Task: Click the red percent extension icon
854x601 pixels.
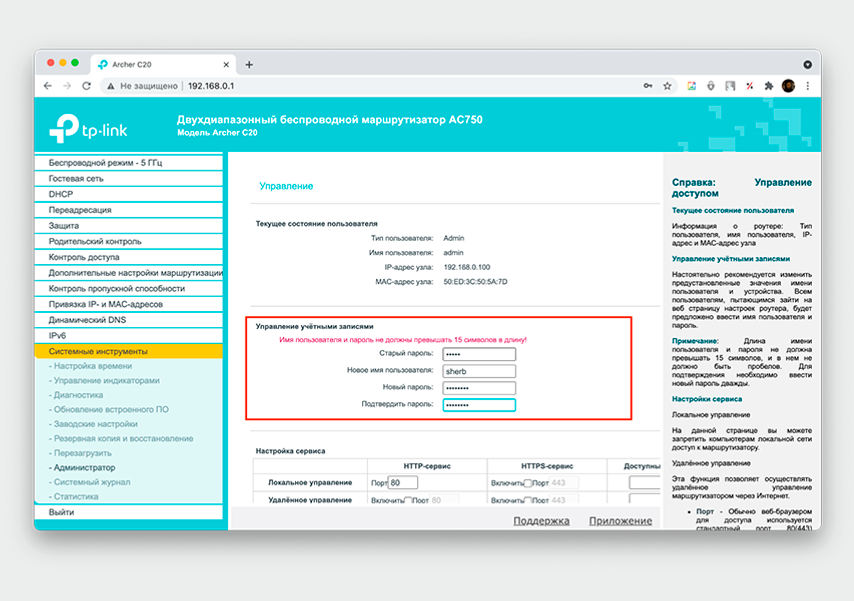Action: (750, 86)
